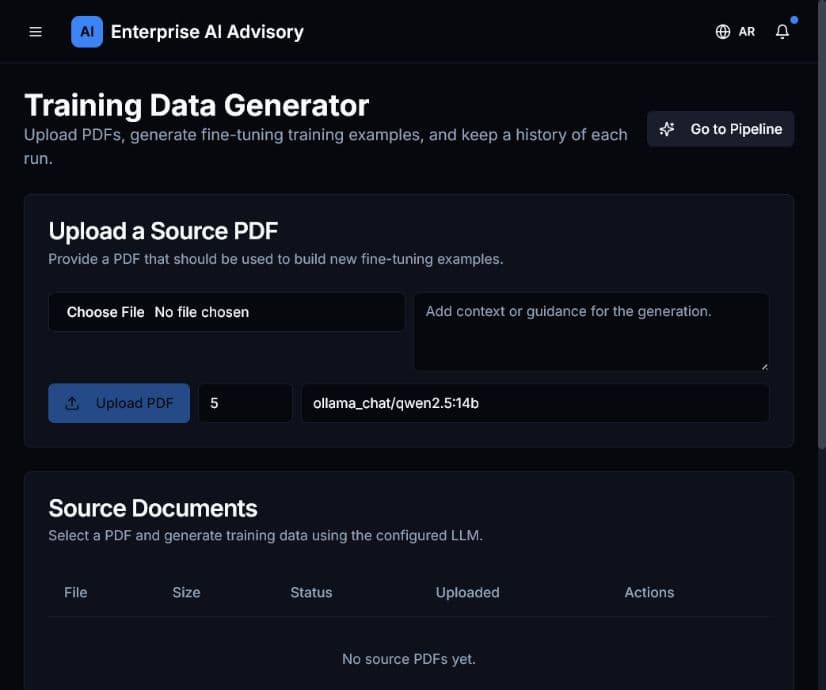Click the sparkle icon on Go to Pipeline
The width and height of the screenshot is (826, 690).
(x=667, y=129)
